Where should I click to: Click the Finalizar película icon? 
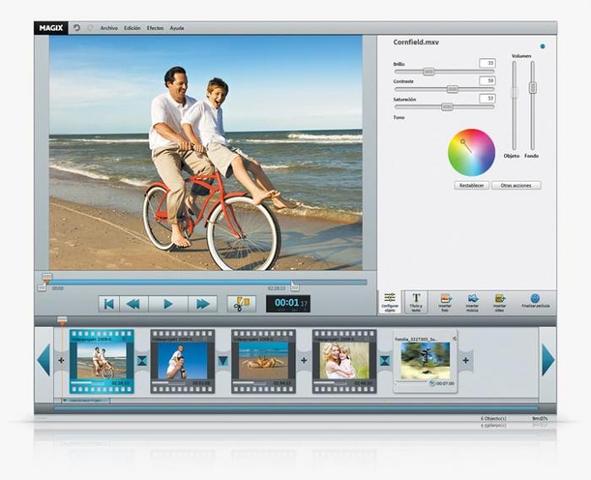[x=535, y=301]
